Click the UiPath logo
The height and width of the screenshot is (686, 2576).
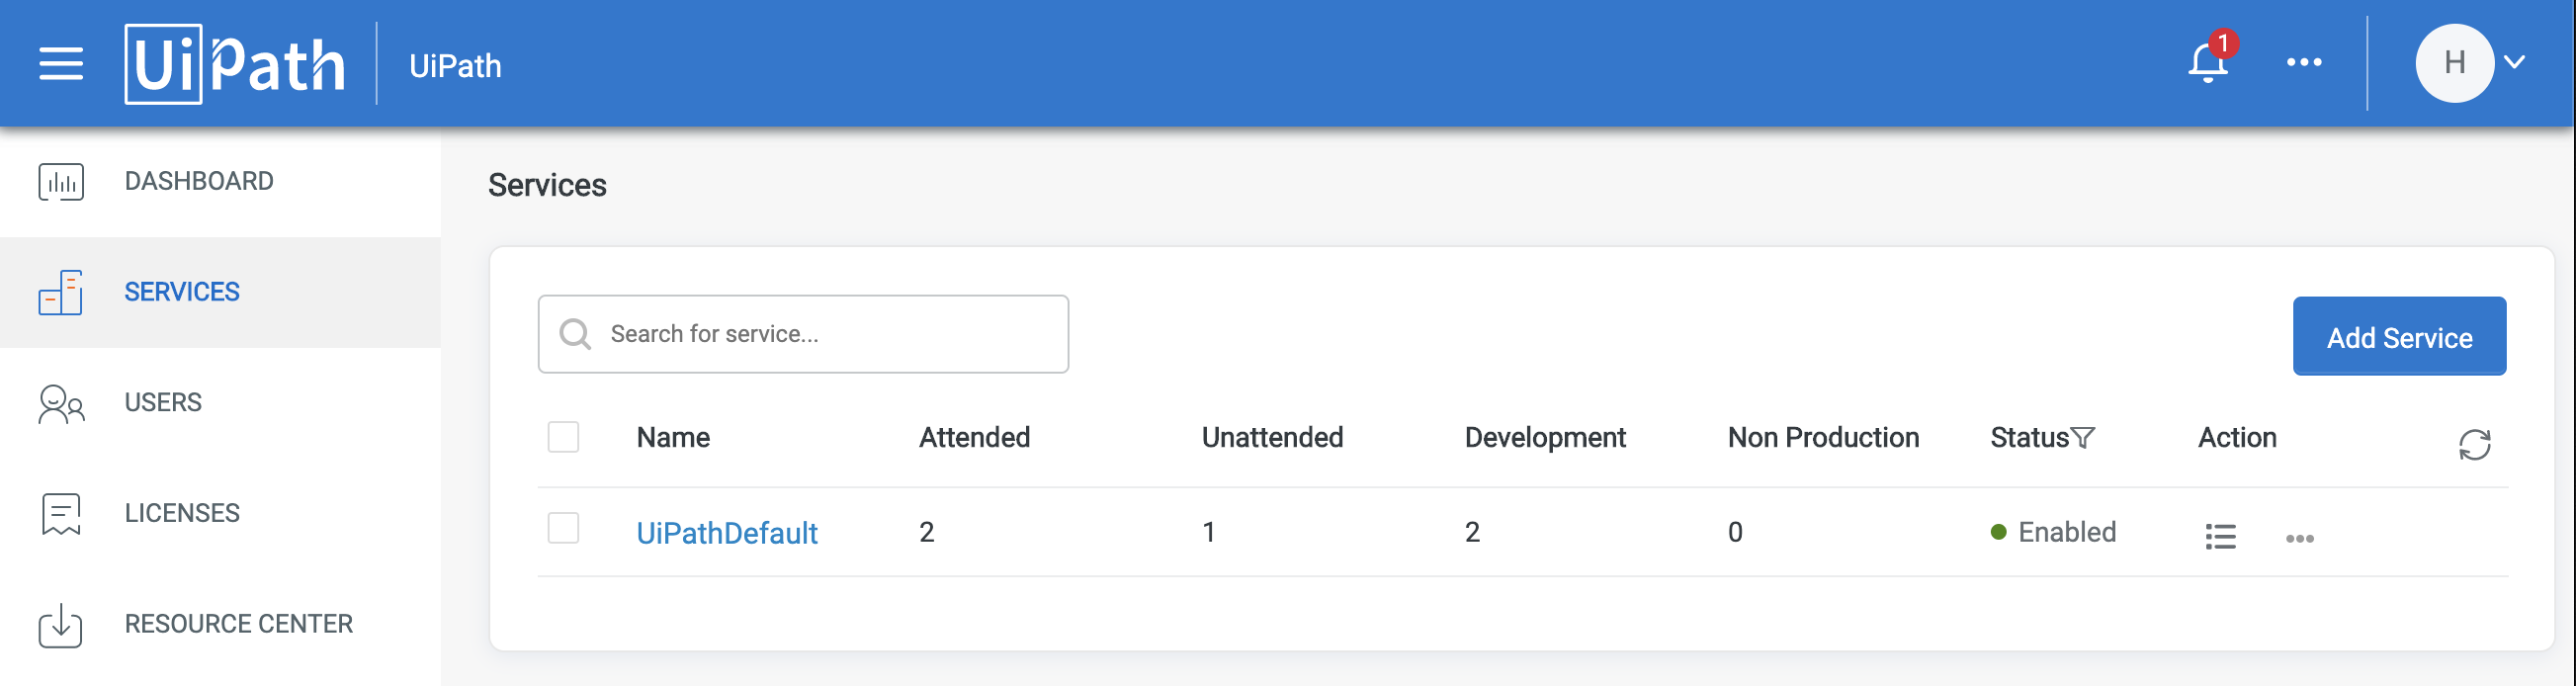(x=235, y=64)
